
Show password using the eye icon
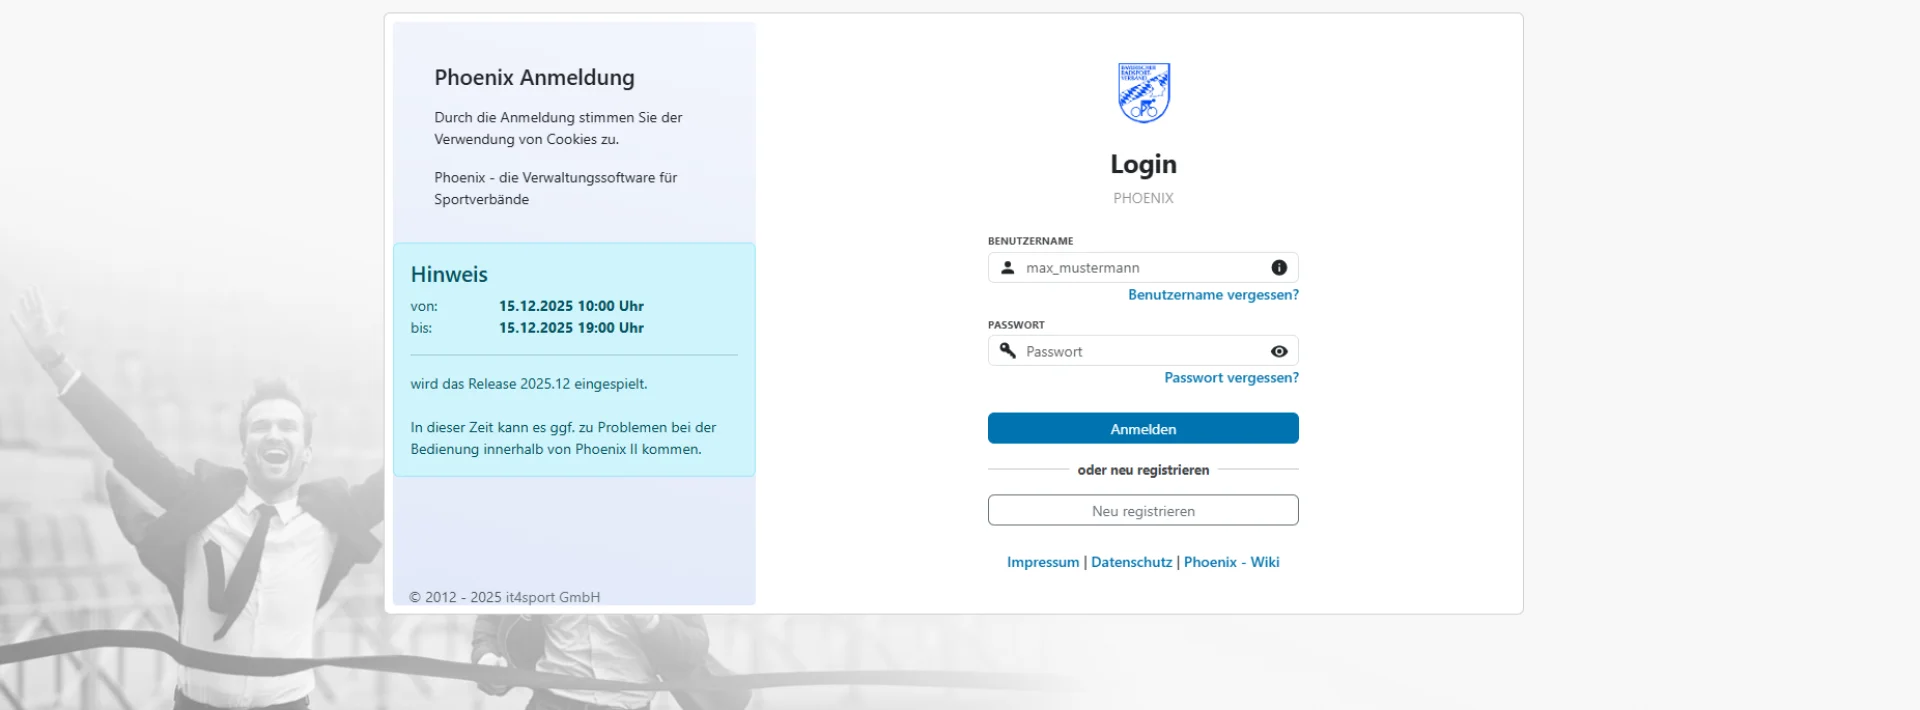(x=1278, y=351)
